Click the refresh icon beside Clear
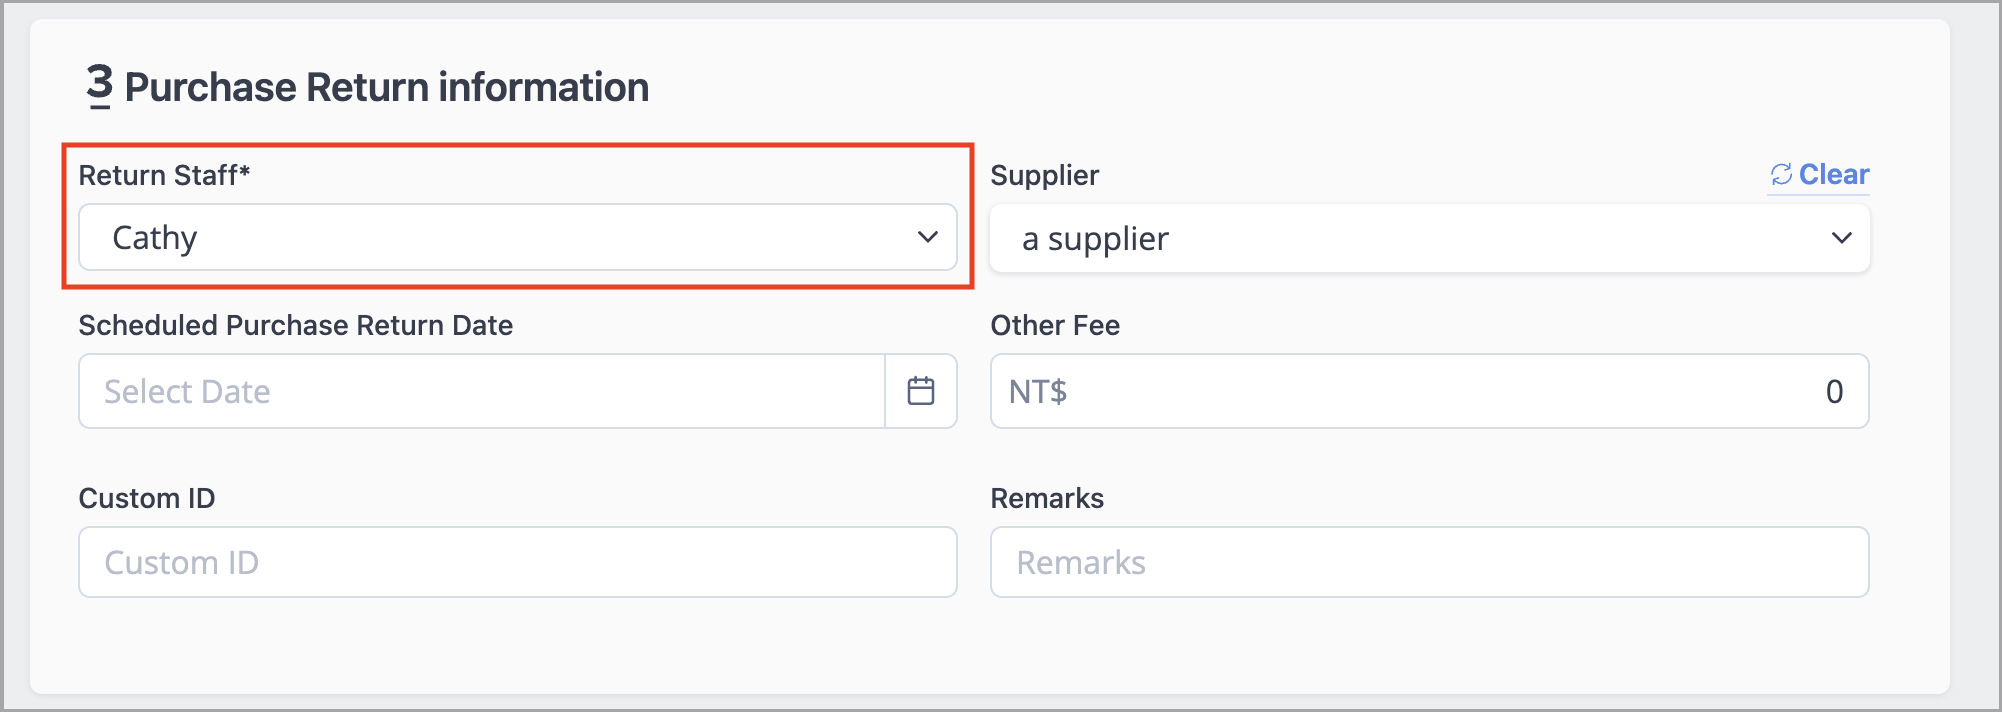 pos(1781,175)
